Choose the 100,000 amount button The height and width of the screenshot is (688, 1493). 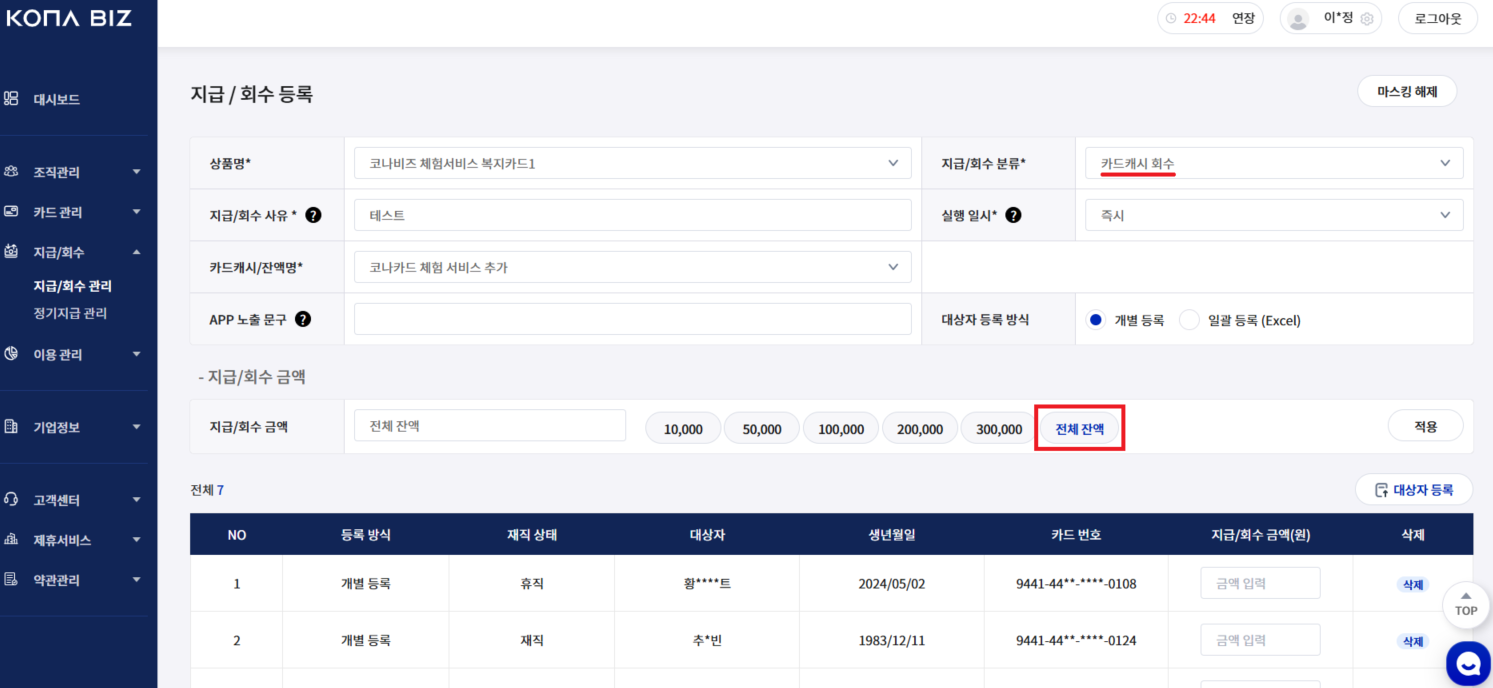click(841, 428)
